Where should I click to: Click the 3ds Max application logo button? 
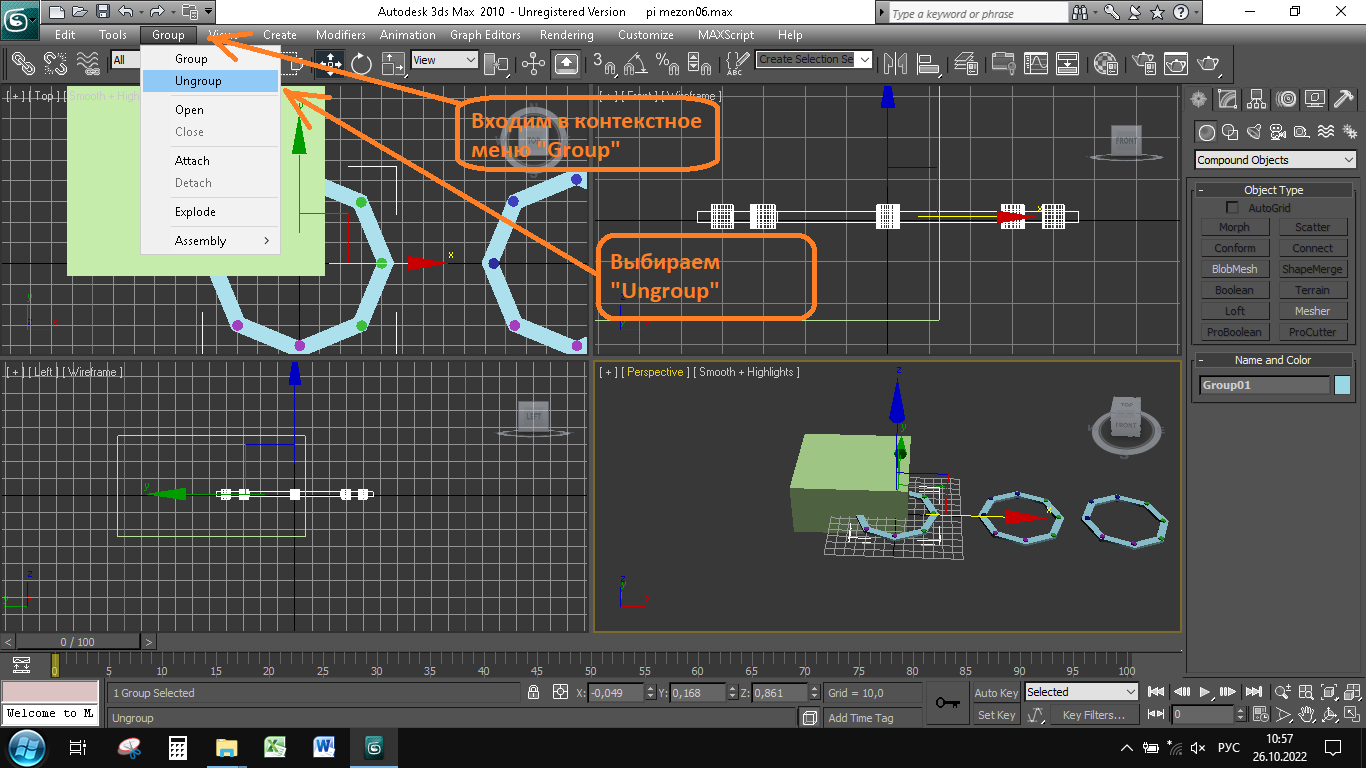point(20,18)
